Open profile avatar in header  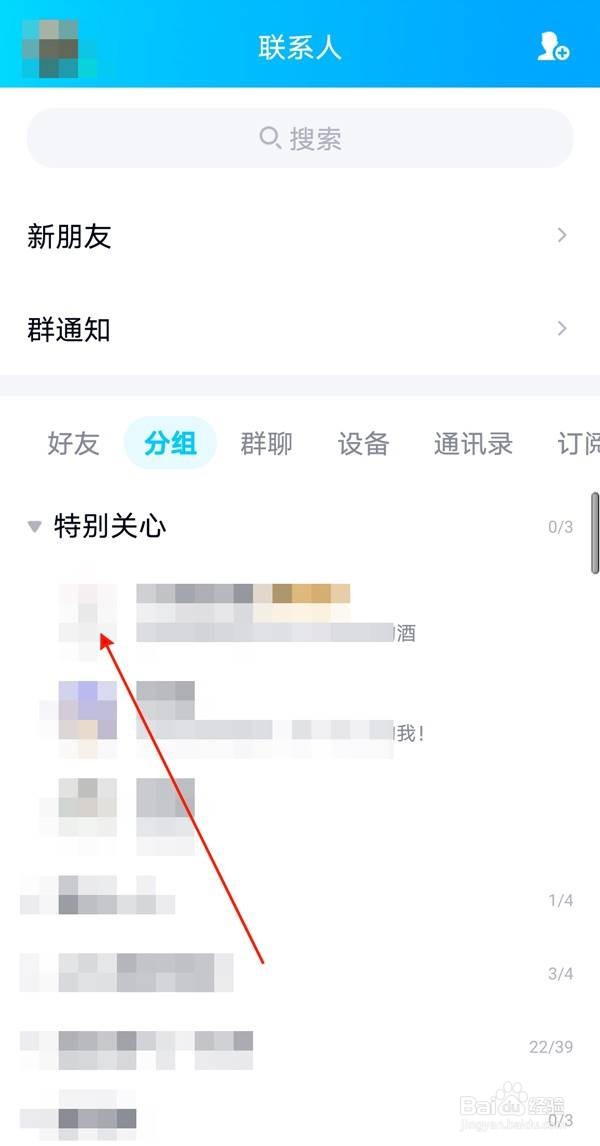pyautogui.click(x=50, y=48)
